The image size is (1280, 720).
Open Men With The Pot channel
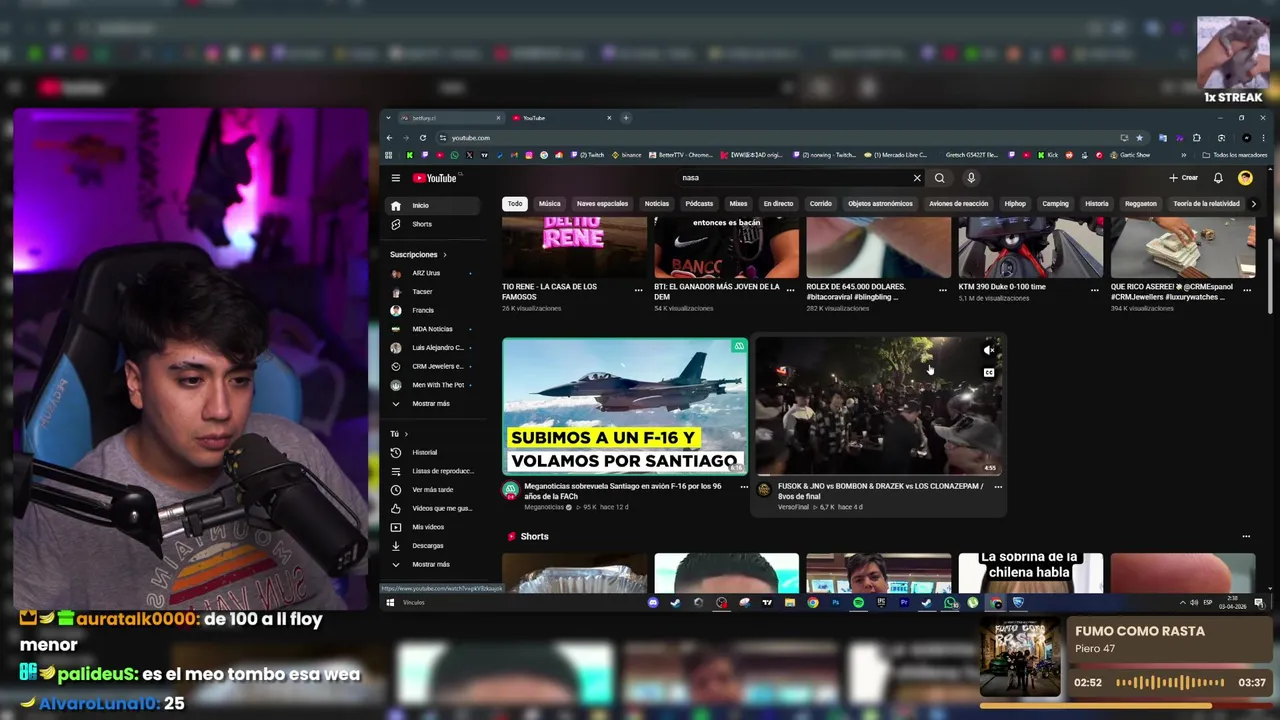[435, 385]
